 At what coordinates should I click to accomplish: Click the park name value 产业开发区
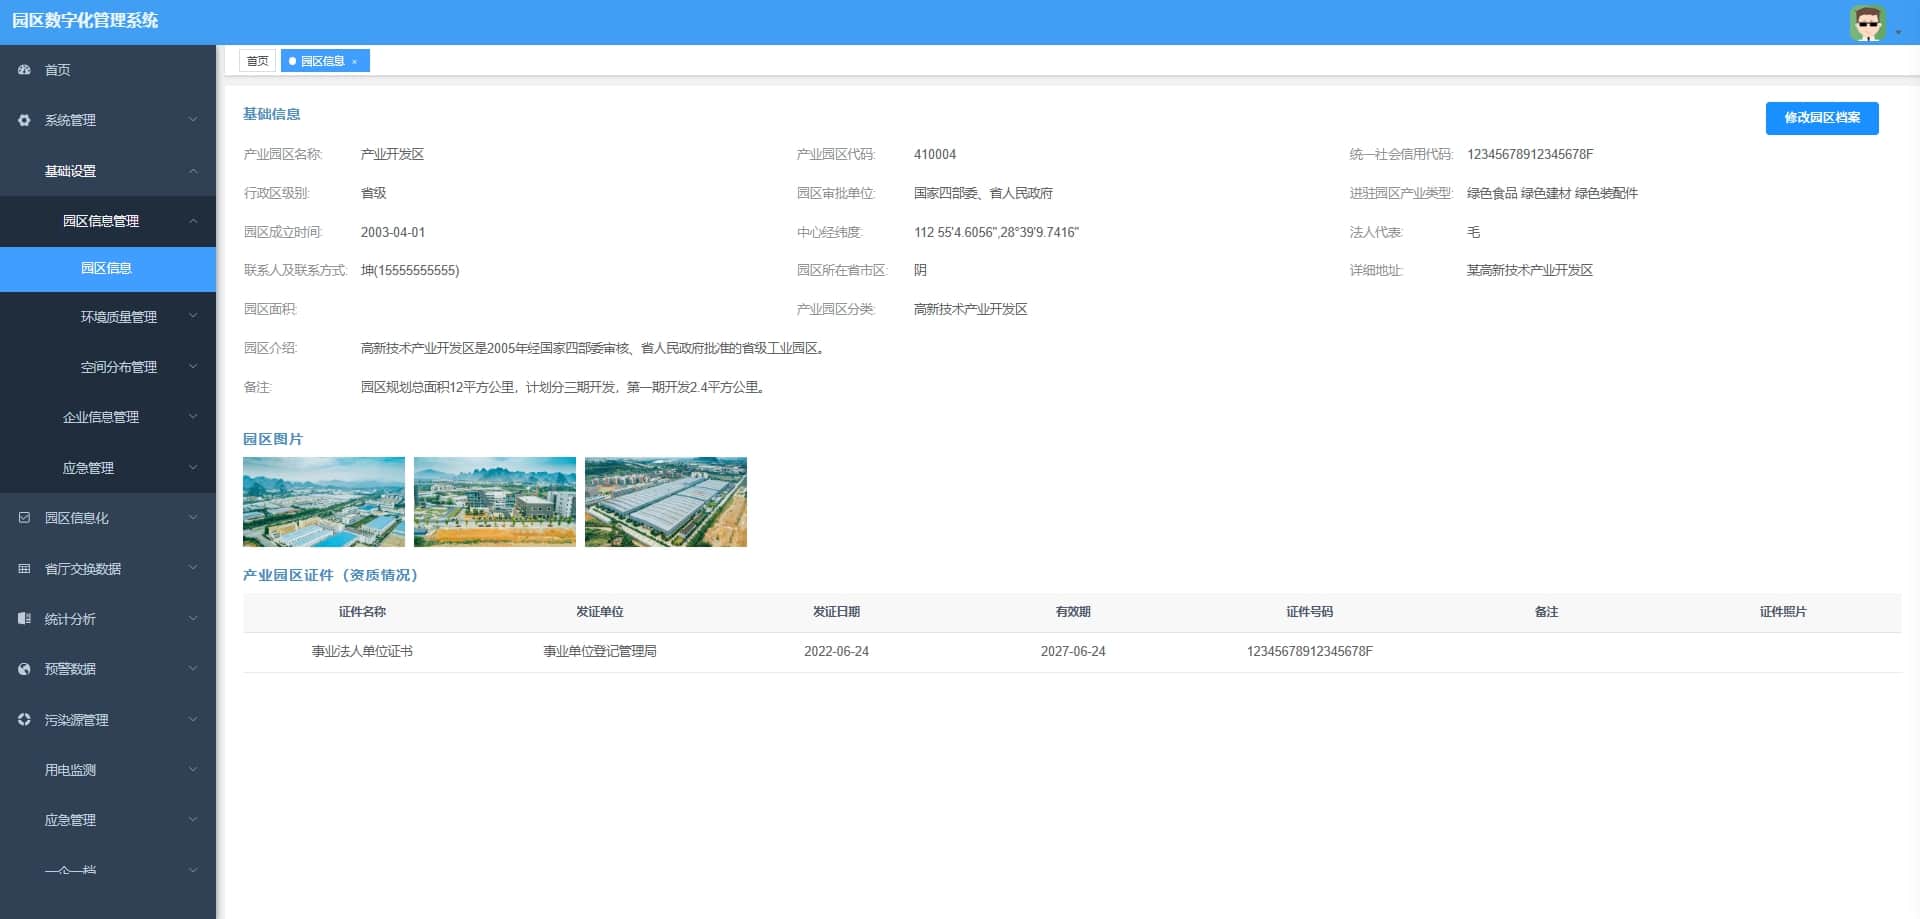(392, 155)
